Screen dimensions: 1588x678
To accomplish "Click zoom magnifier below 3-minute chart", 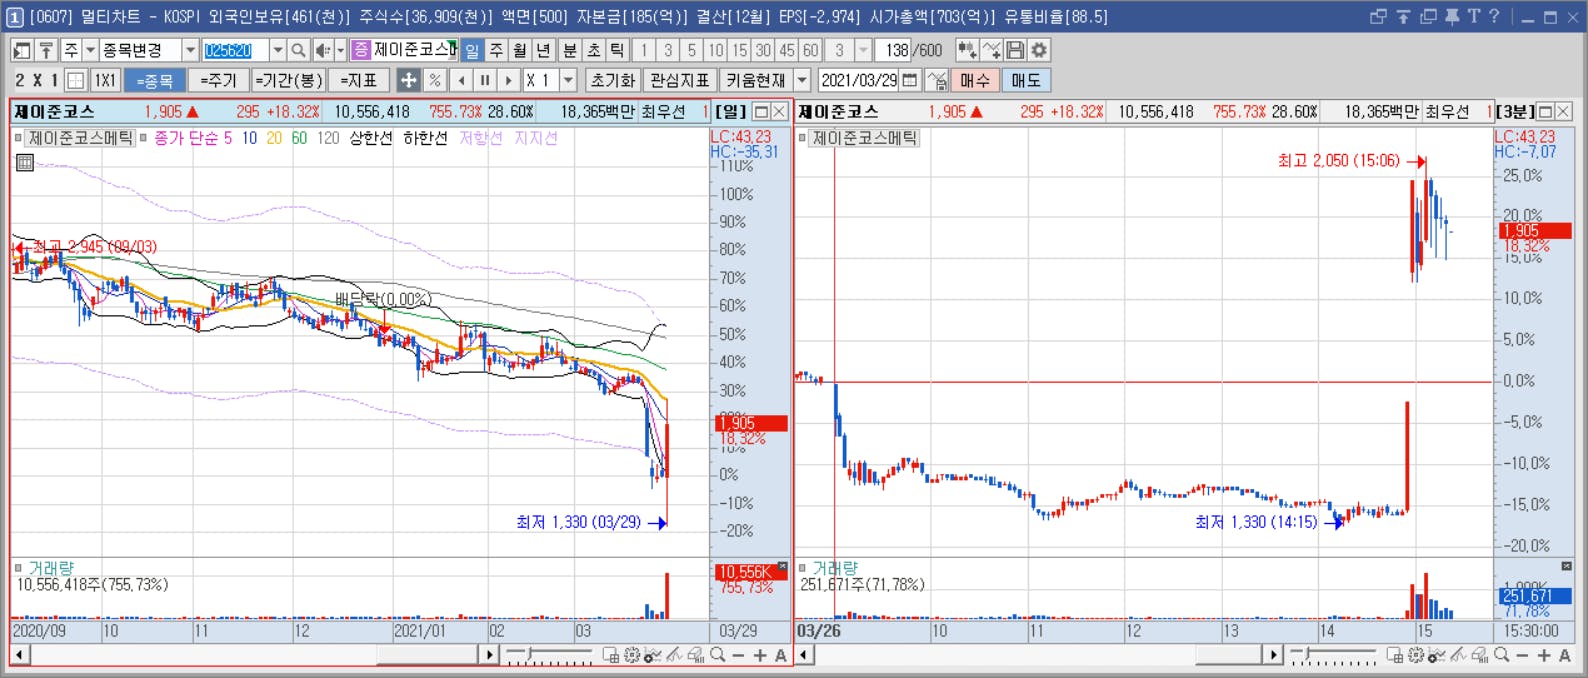I will click(x=1501, y=655).
